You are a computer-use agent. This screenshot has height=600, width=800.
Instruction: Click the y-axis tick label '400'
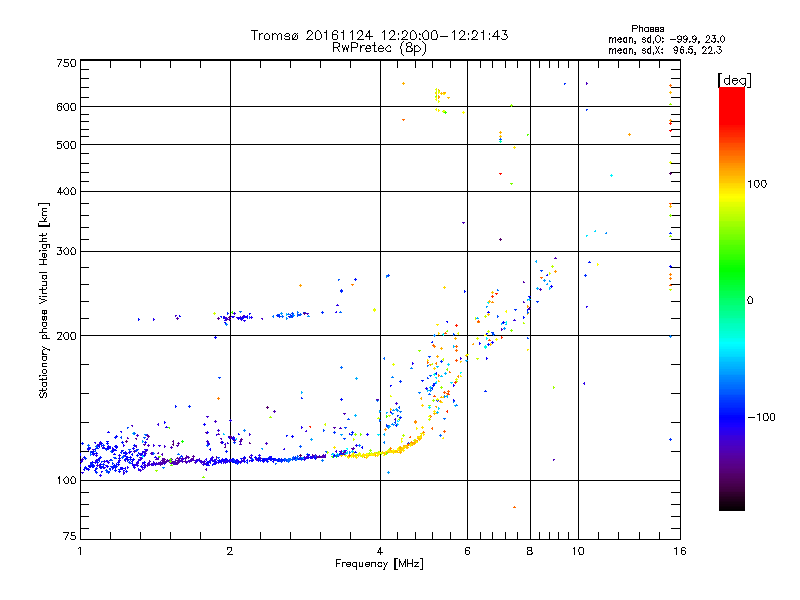point(66,191)
